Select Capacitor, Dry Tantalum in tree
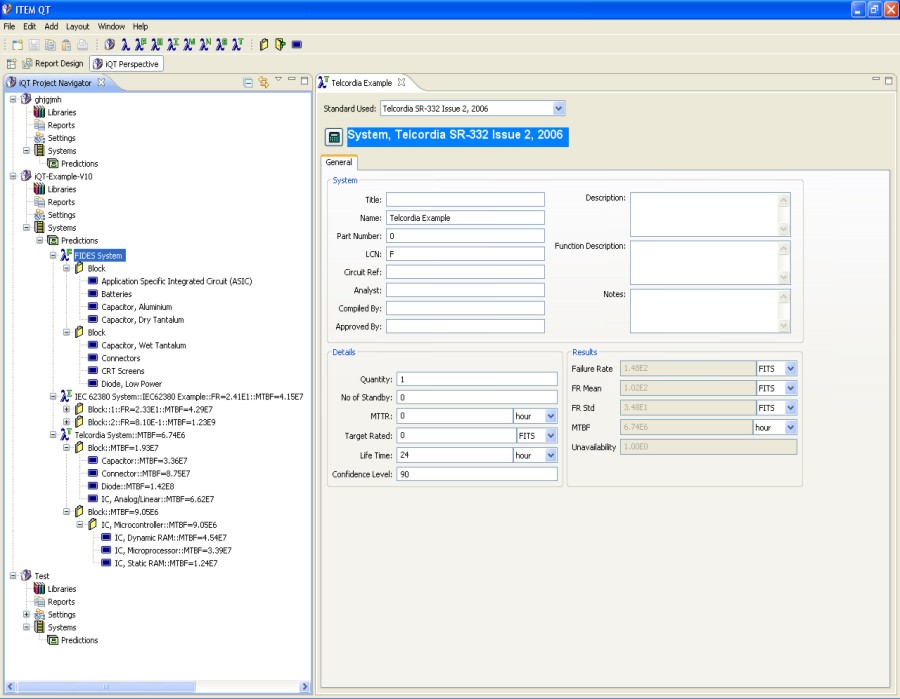 [x=142, y=320]
